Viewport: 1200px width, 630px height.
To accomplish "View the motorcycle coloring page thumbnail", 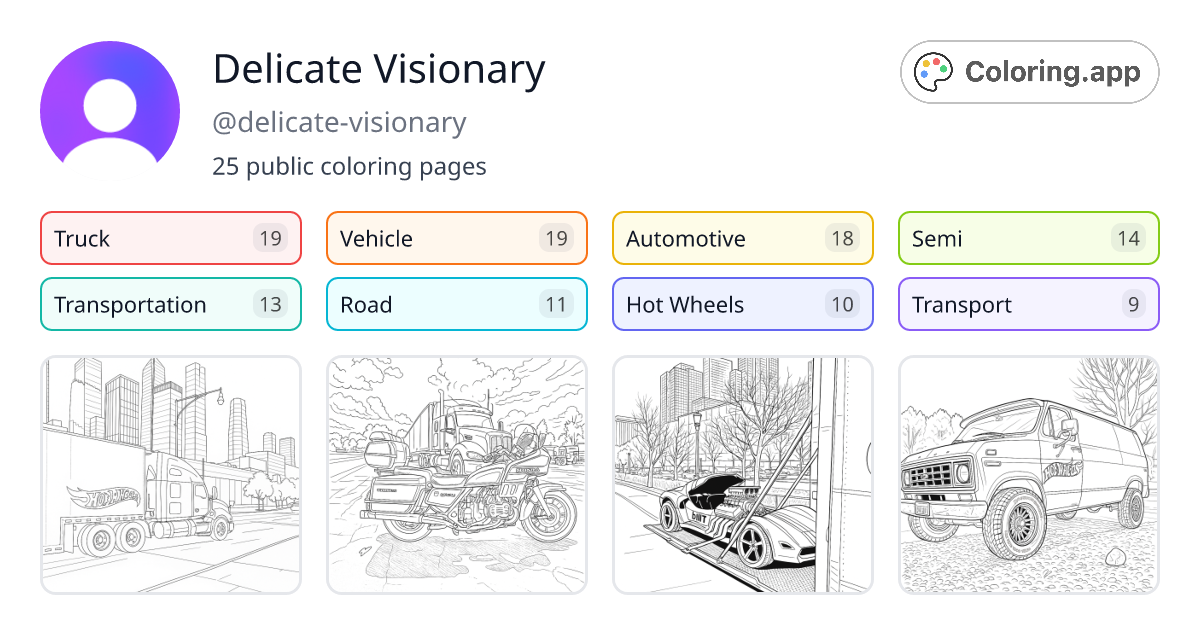I will [x=456, y=475].
